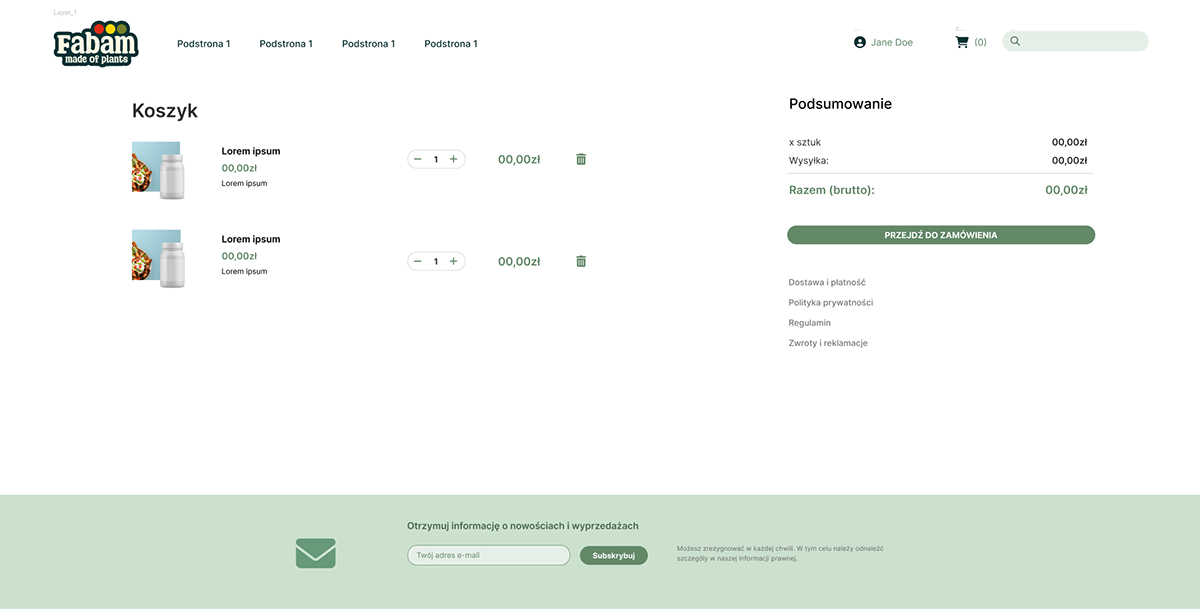Decrease quantity of the first product
1200x609 pixels.
pyautogui.click(x=418, y=158)
